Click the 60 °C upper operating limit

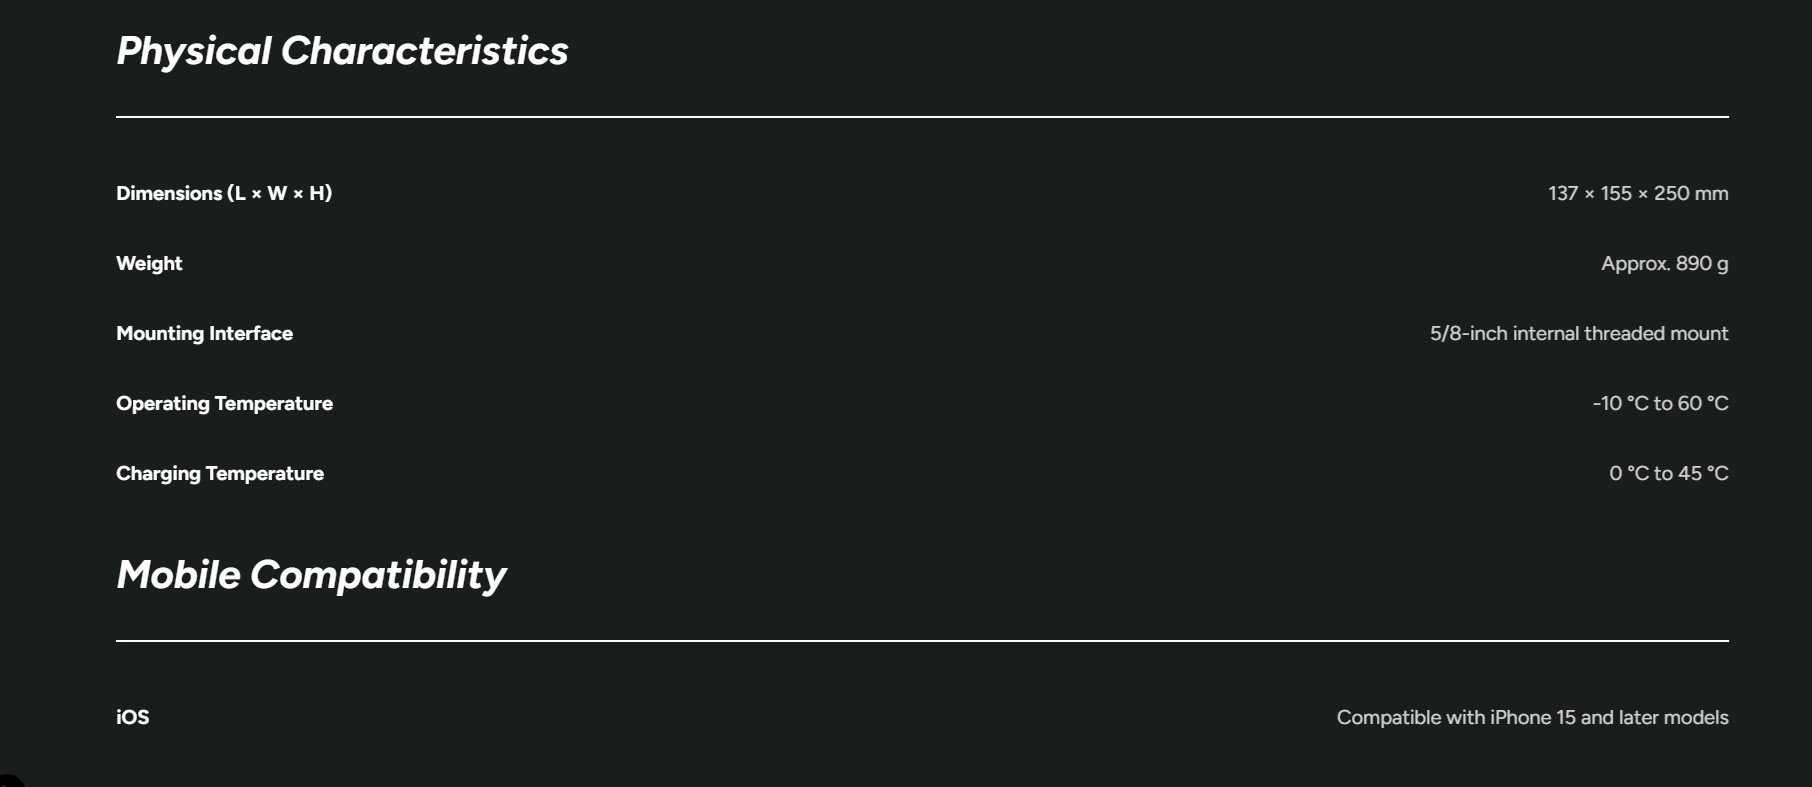point(1703,403)
